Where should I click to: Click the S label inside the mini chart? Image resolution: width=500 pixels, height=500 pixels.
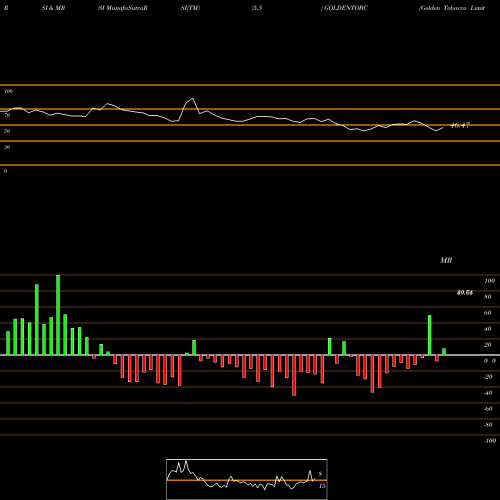[x=320, y=474]
